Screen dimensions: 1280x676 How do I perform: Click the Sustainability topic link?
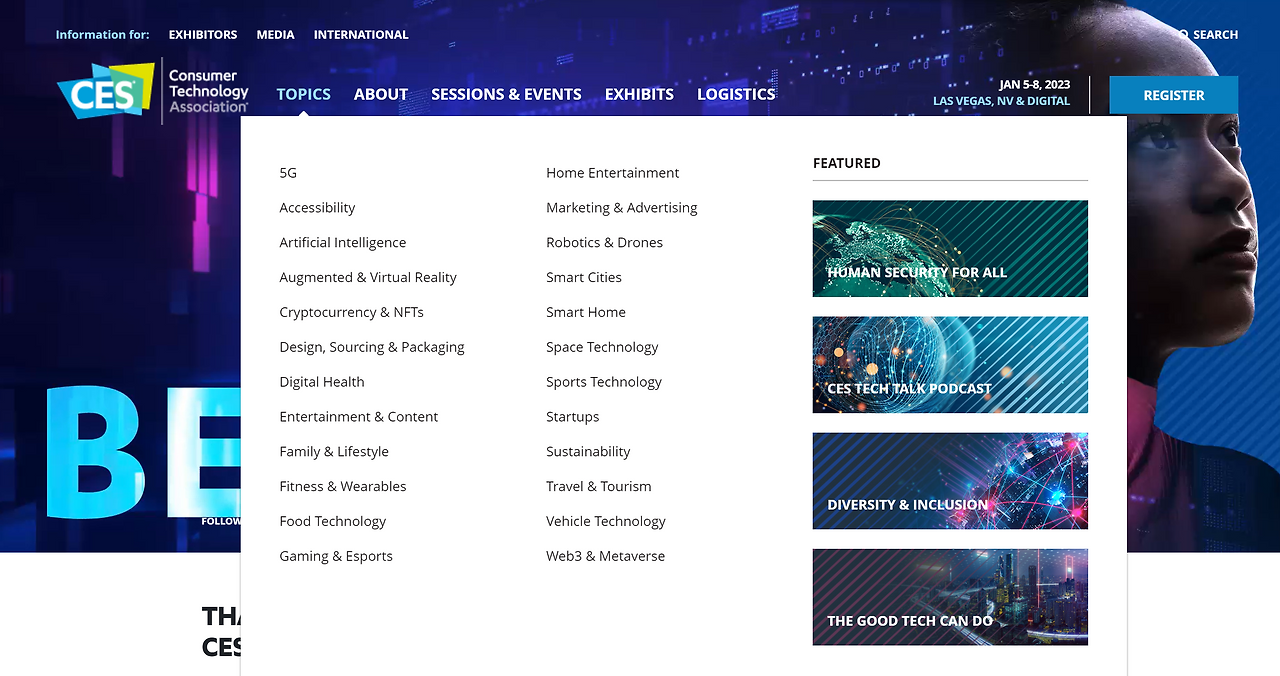point(588,451)
